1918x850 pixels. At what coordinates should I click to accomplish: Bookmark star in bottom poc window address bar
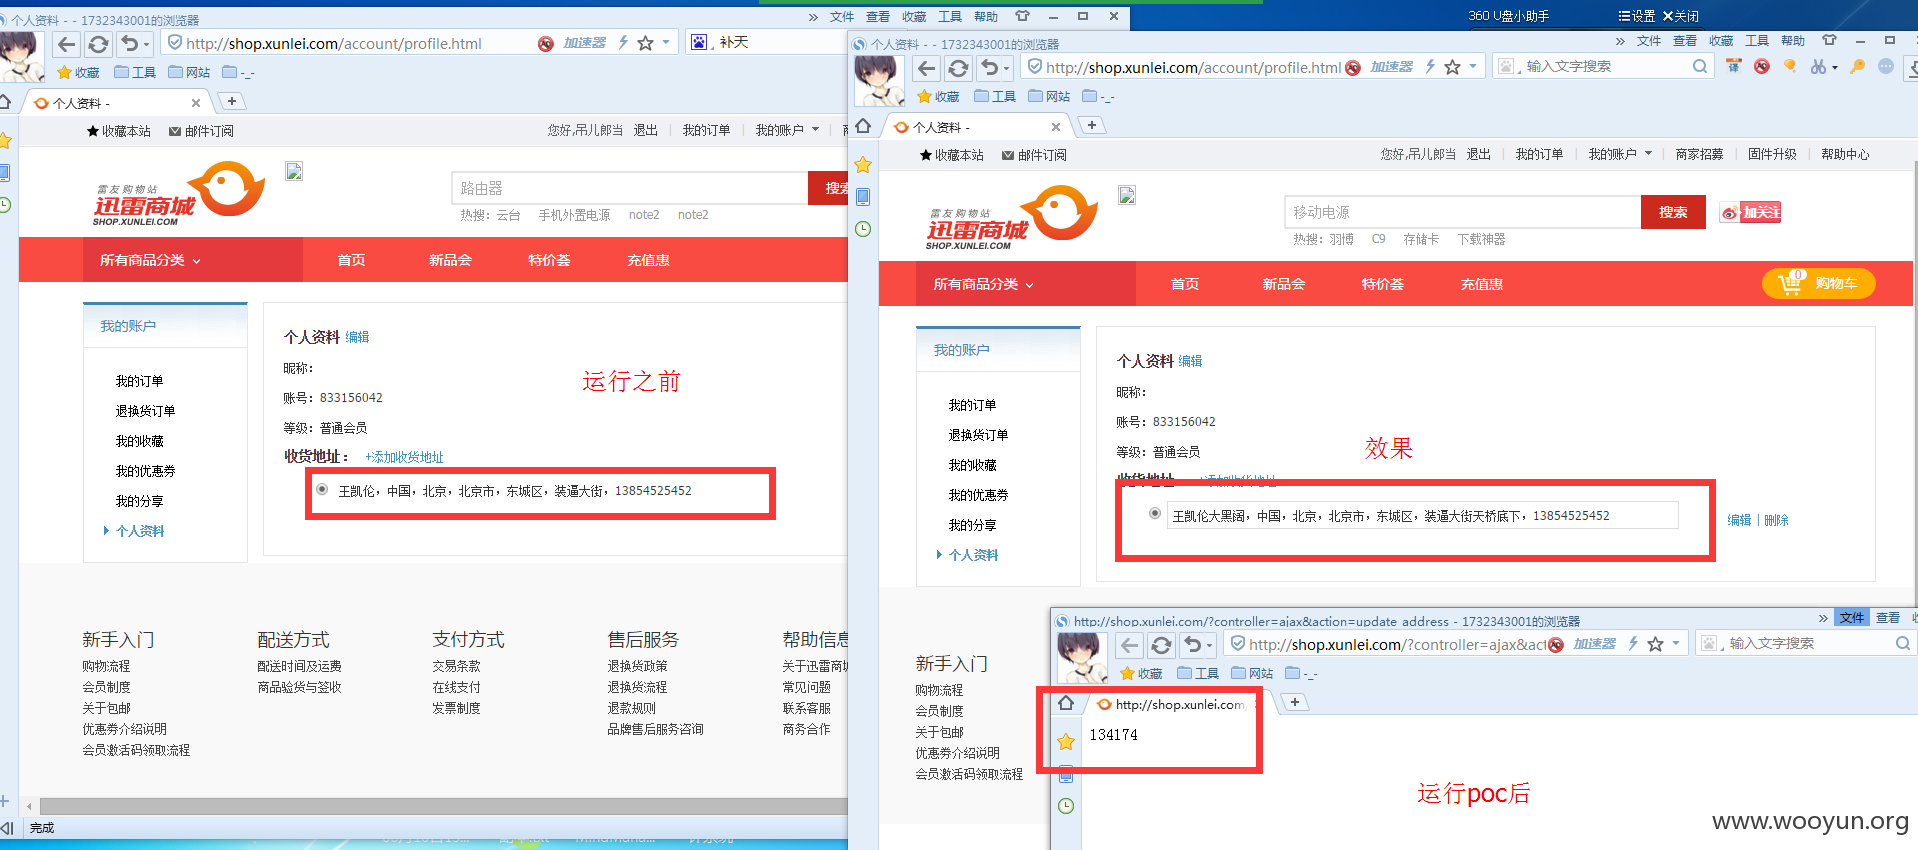[1655, 644]
